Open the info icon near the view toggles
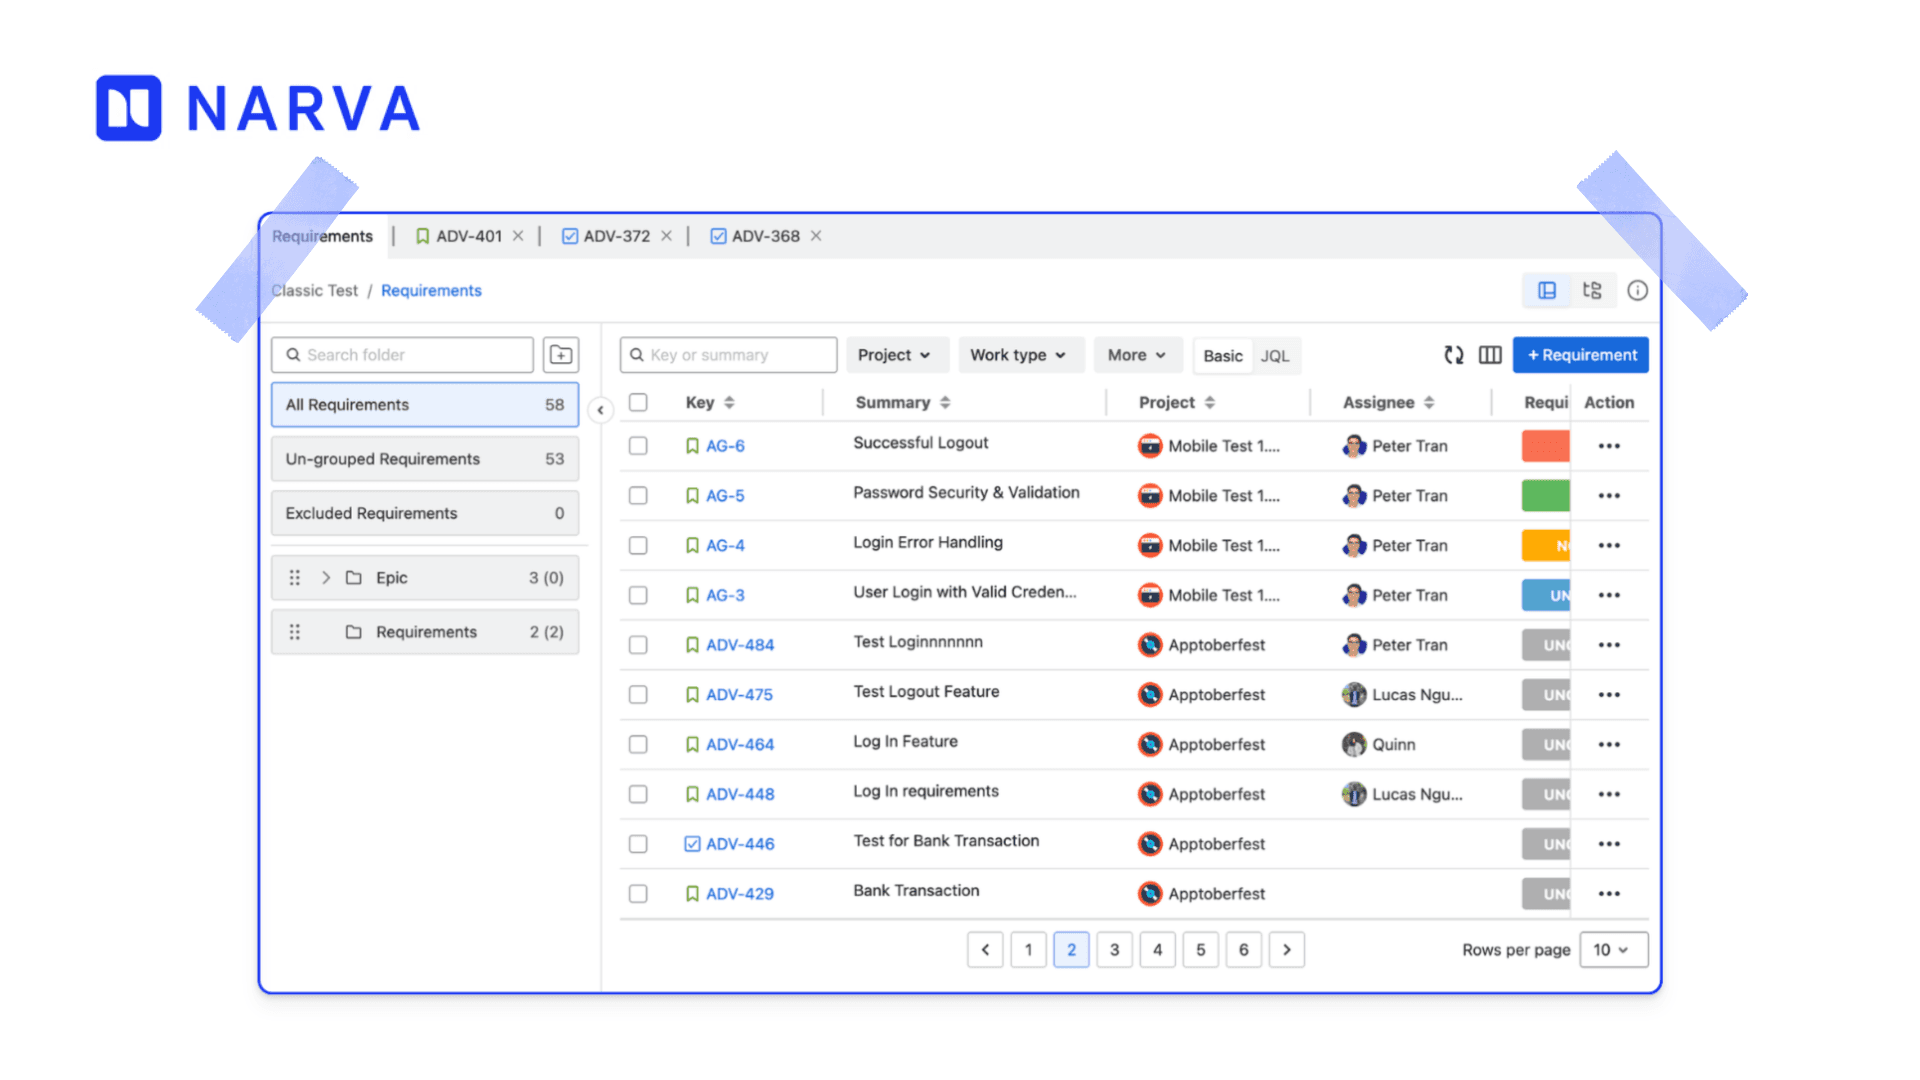Viewport: 1920px width, 1080px height. click(1637, 290)
